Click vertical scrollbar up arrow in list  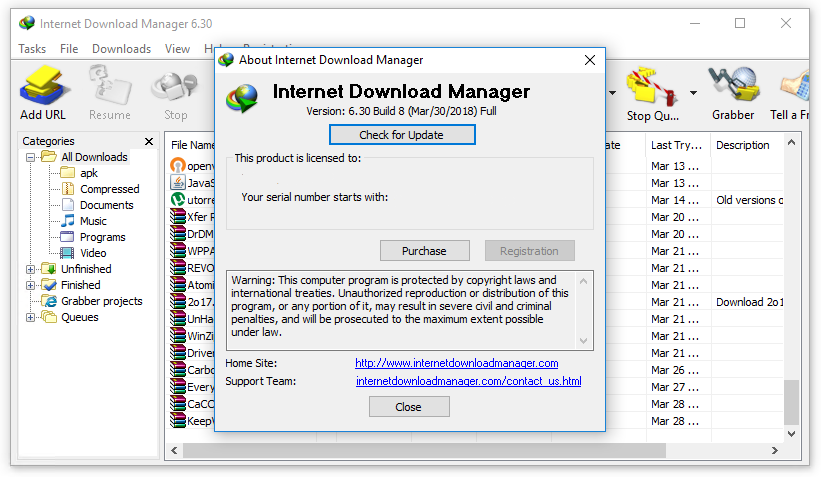(792, 142)
